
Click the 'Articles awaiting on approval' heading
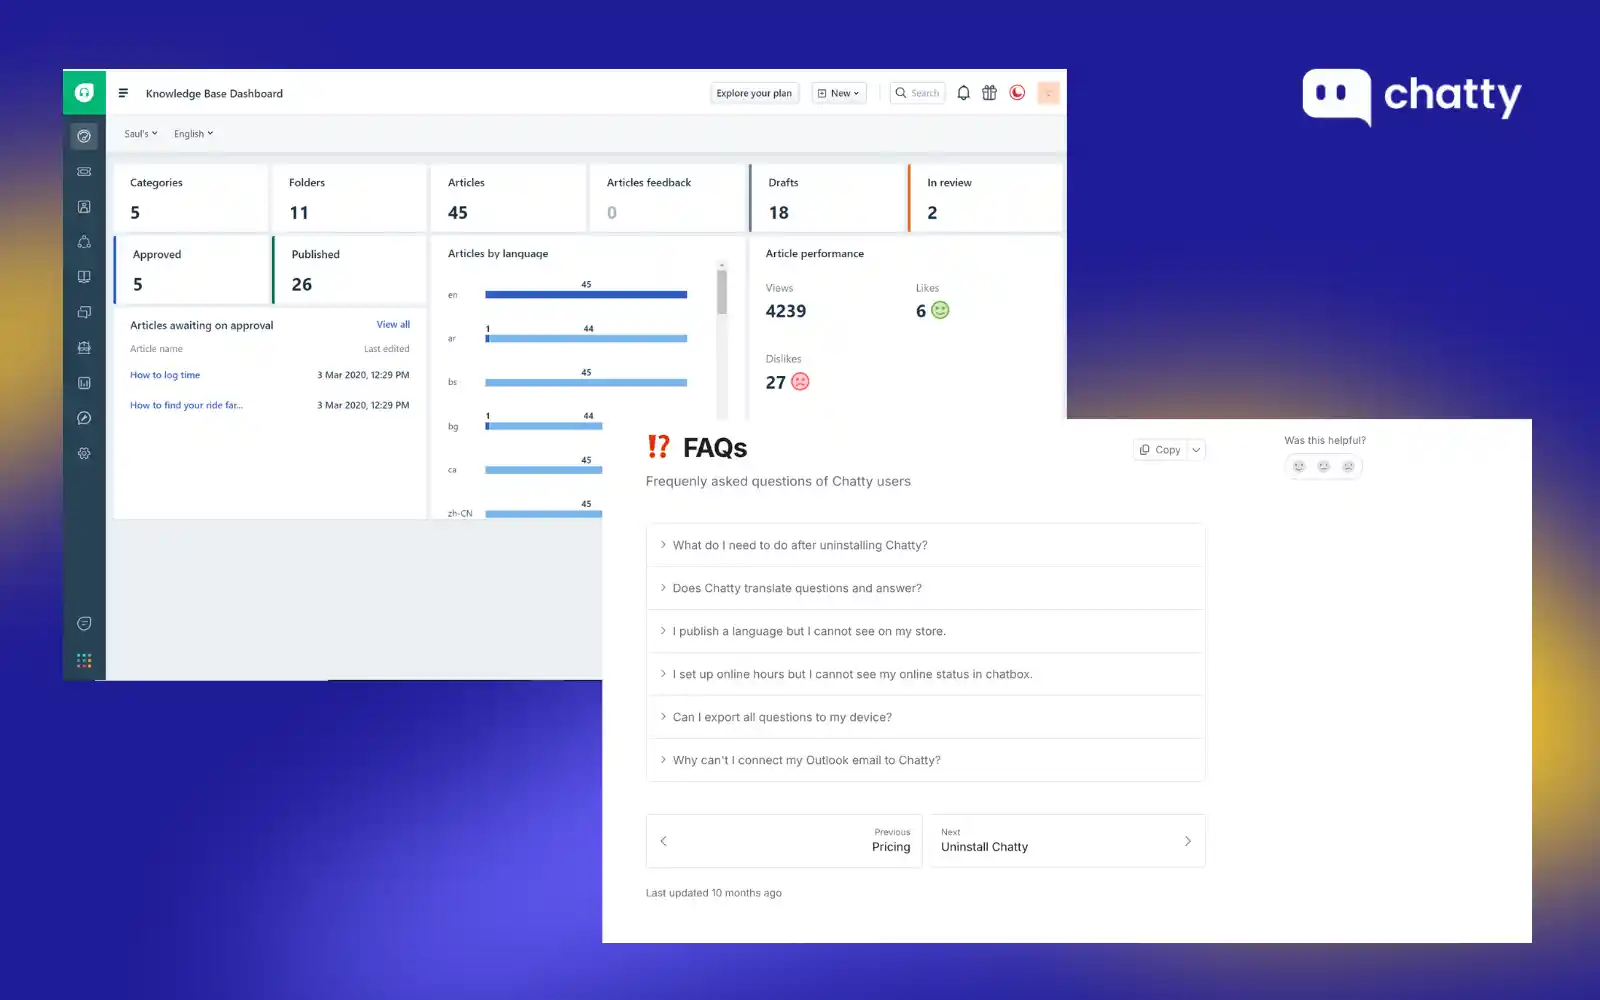click(x=201, y=325)
